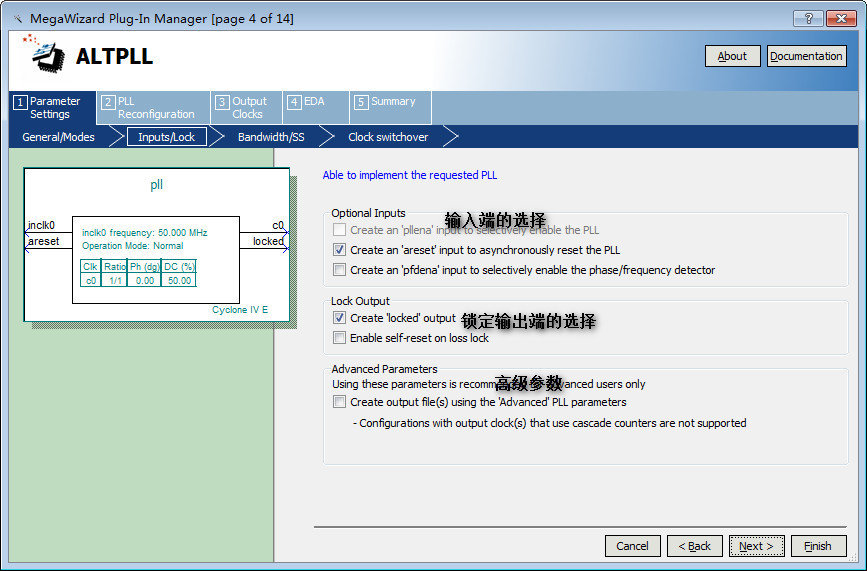Open the PLL Reconfiguration tab
The image size is (867, 571).
[x=154, y=108]
